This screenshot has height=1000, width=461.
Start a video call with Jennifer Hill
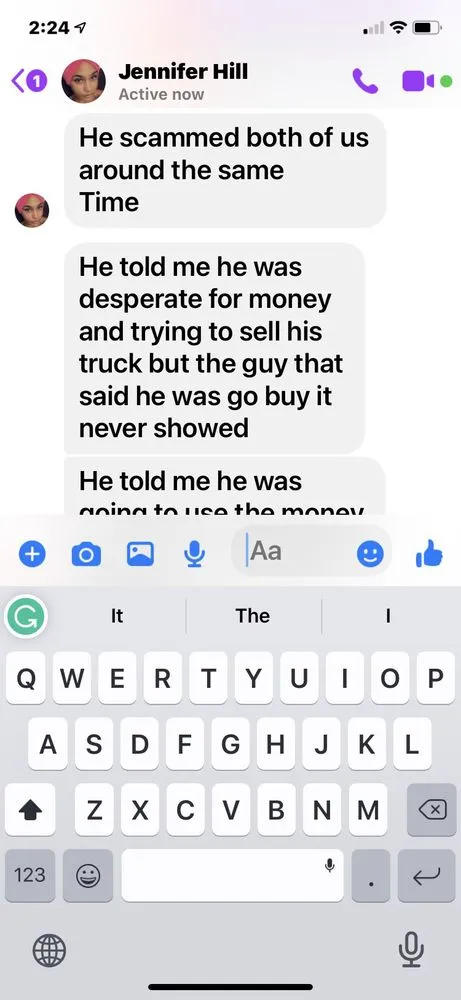418,81
